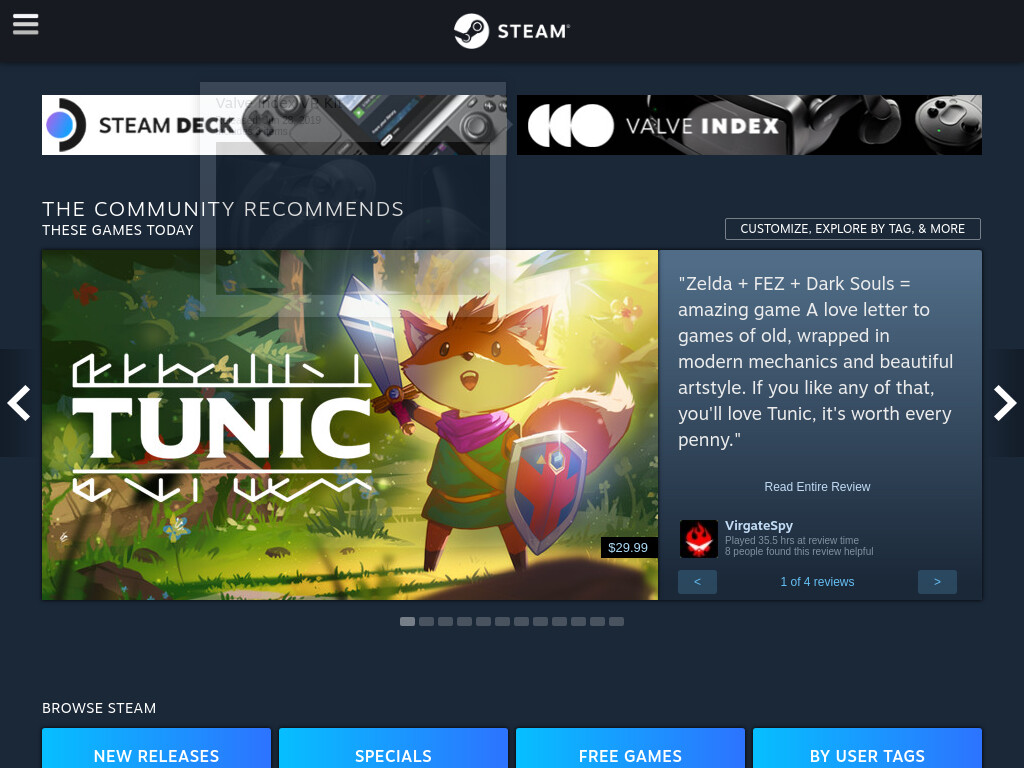This screenshot has height=768, width=1024.
Task: Select the last carousel page dot
Action: [x=616, y=622]
